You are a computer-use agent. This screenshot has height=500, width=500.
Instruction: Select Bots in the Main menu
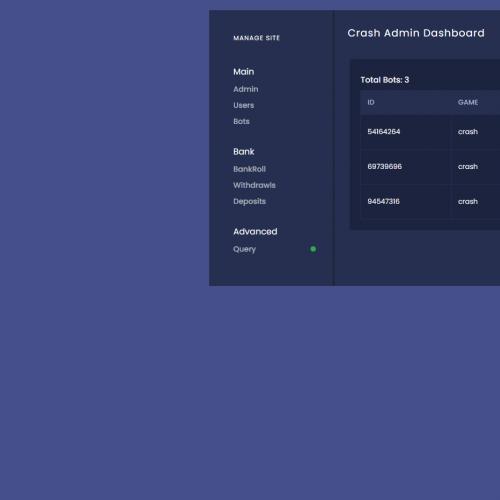pyautogui.click(x=241, y=121)
